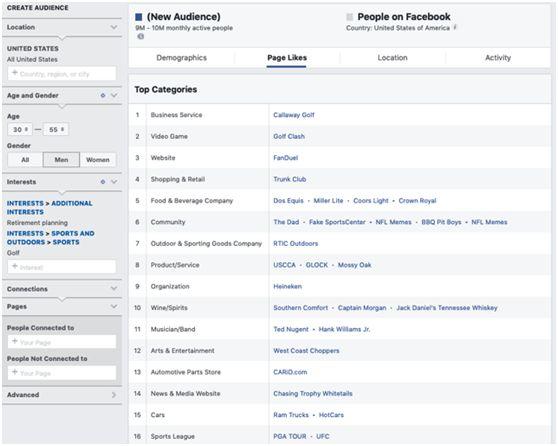The height and width of the screenshot is (446, 558).
Task: Collapse the Location section chevron
Action: (x=114, y=27)
